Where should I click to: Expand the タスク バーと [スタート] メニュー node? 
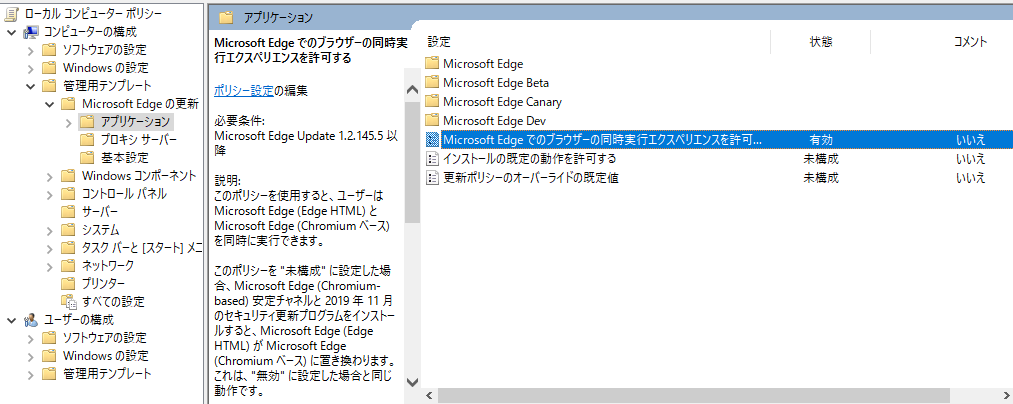pos(50,248)
